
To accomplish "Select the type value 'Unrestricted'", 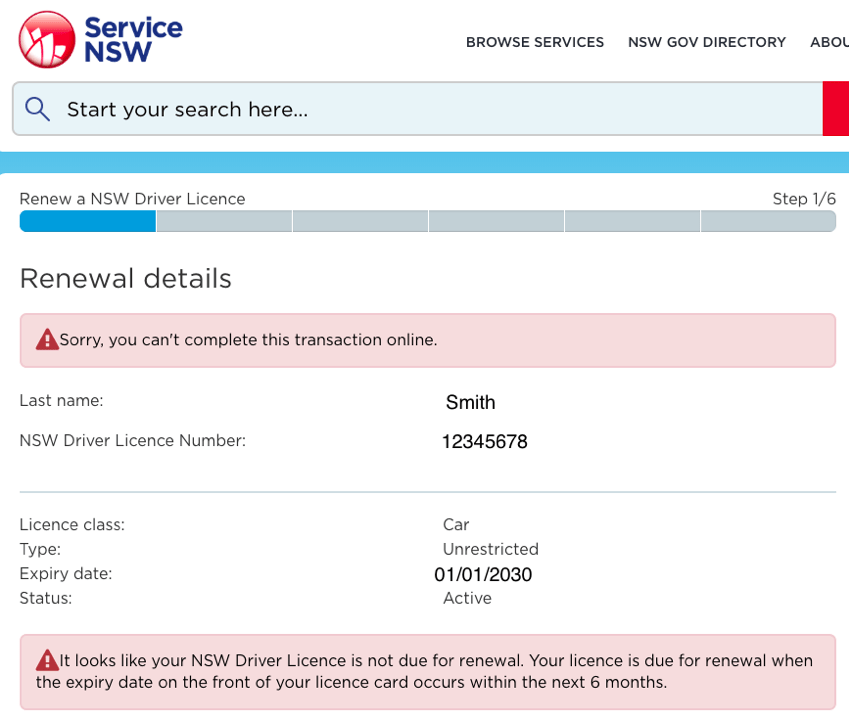I will [491, 549].
